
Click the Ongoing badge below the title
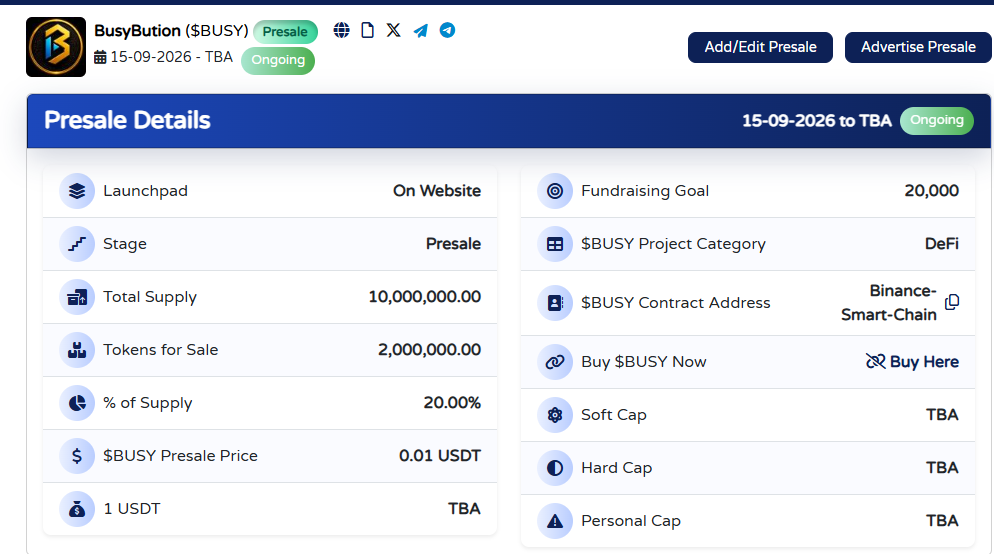[x=278, y=60]
